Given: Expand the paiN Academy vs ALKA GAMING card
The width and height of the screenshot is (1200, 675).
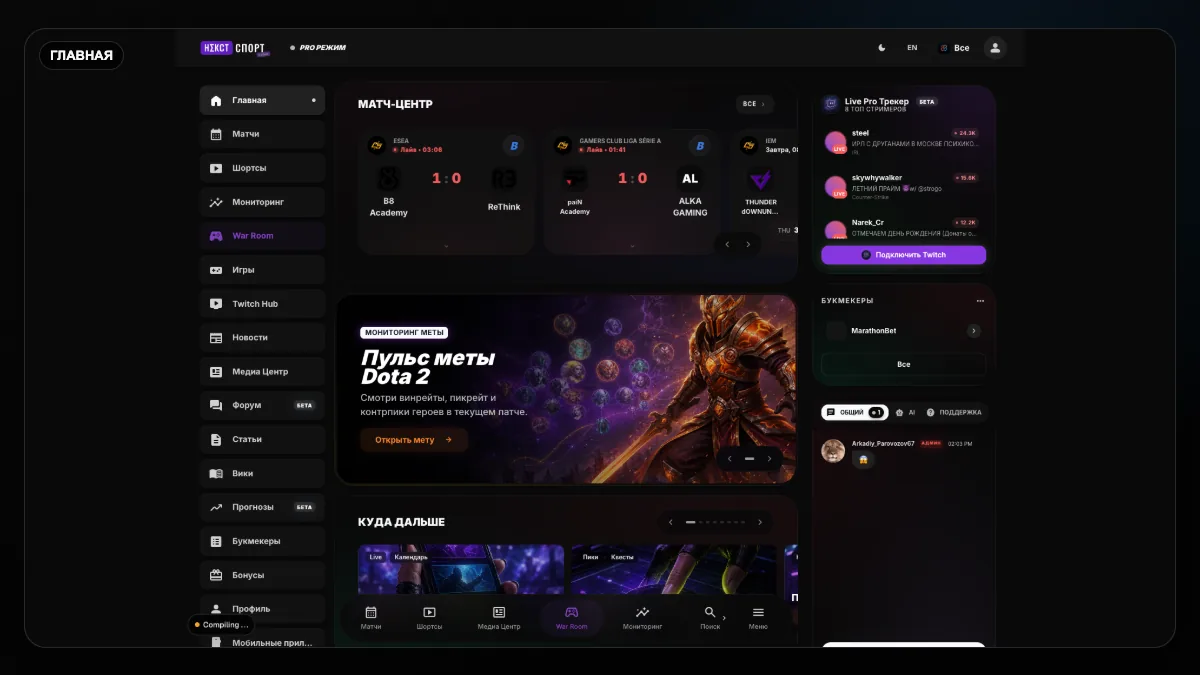Looking at the screenshot, I should (632, 245).
